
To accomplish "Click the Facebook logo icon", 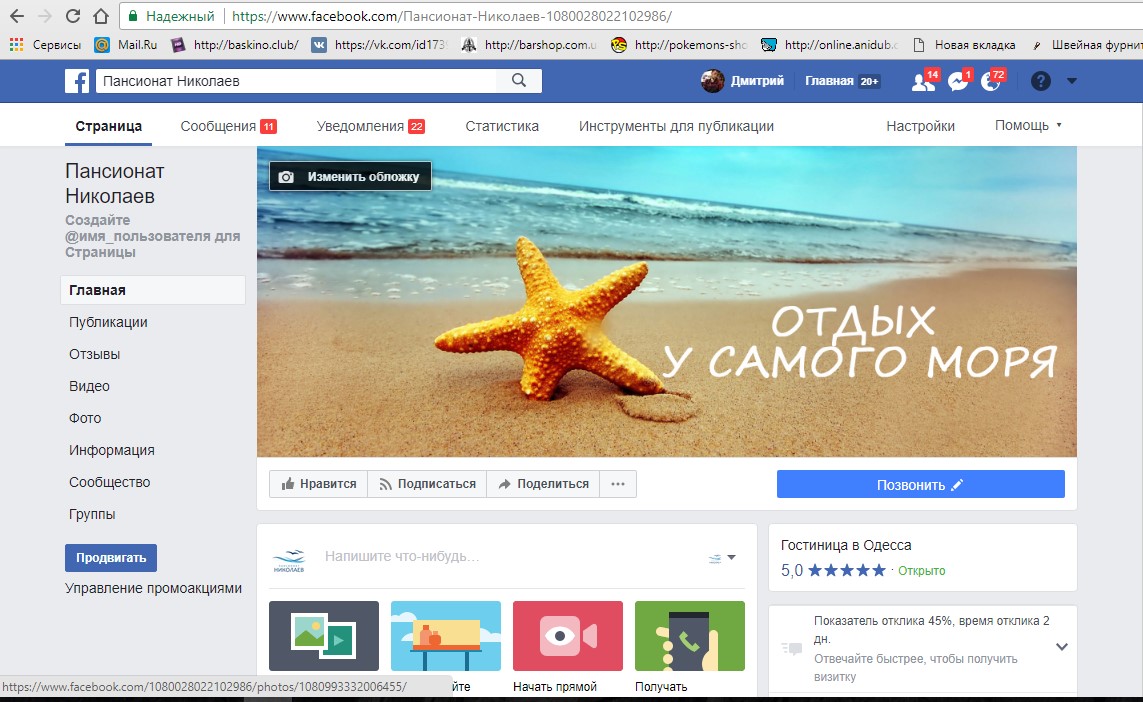I will (x=77, y=81).
